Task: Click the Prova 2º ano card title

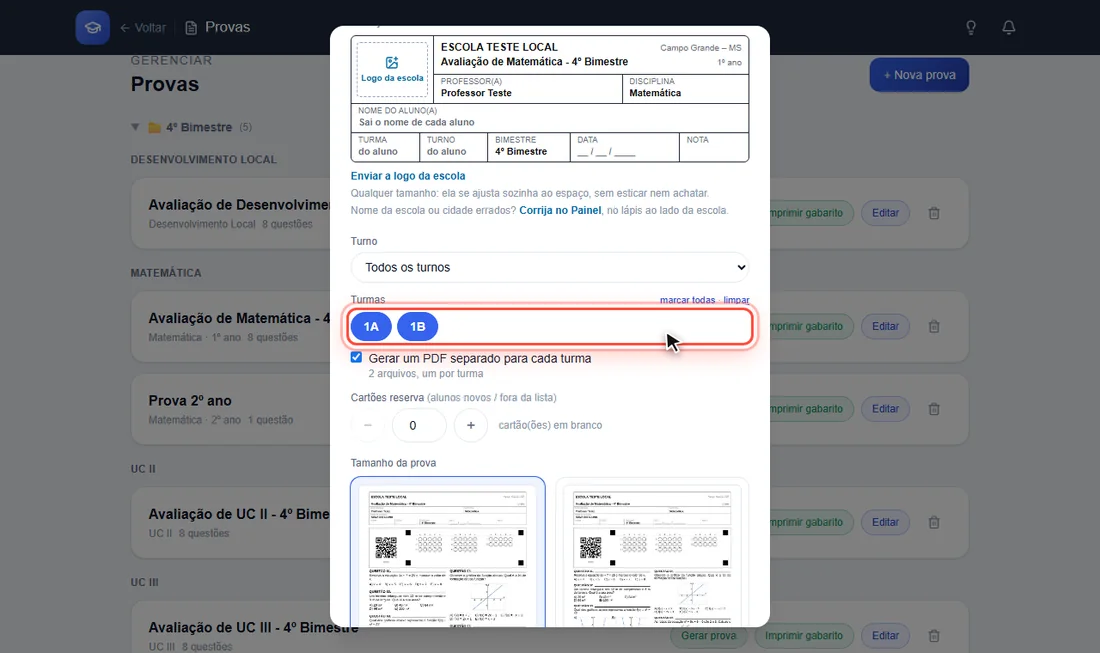Action: point(190,400)
